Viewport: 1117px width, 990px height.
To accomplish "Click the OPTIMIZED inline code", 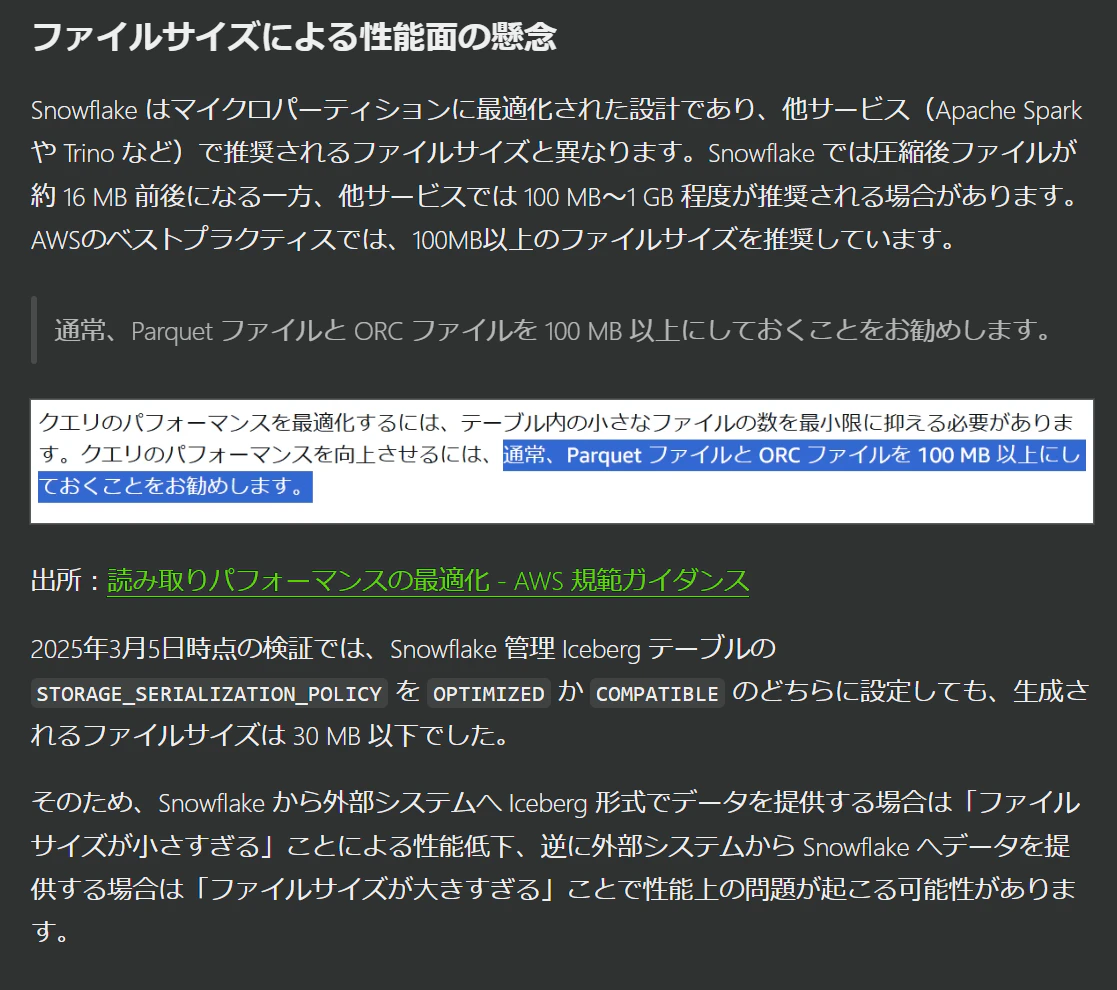I will coord(489,694).
